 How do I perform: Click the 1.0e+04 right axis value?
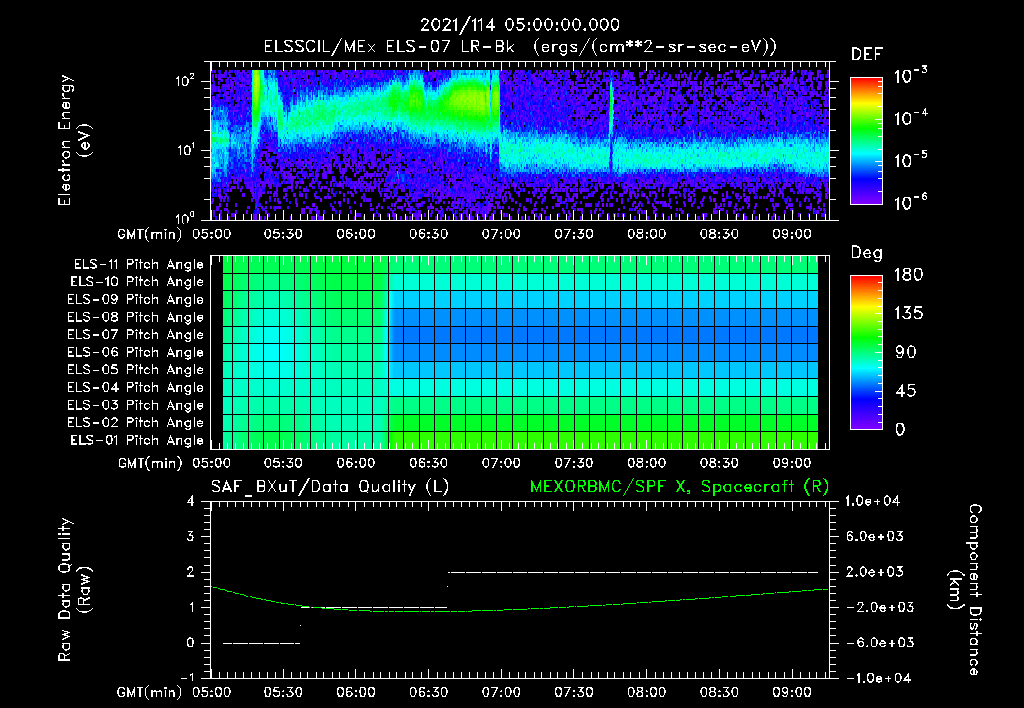[872, 502]
